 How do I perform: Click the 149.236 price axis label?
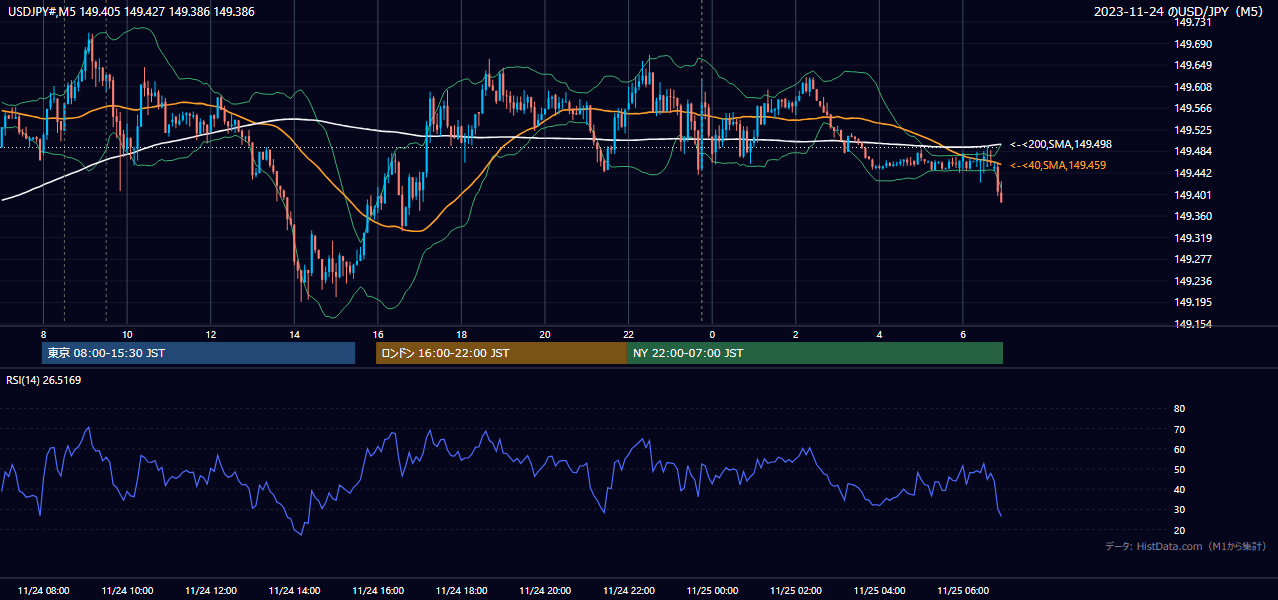pyautogui.click(x=1194, y=281)
